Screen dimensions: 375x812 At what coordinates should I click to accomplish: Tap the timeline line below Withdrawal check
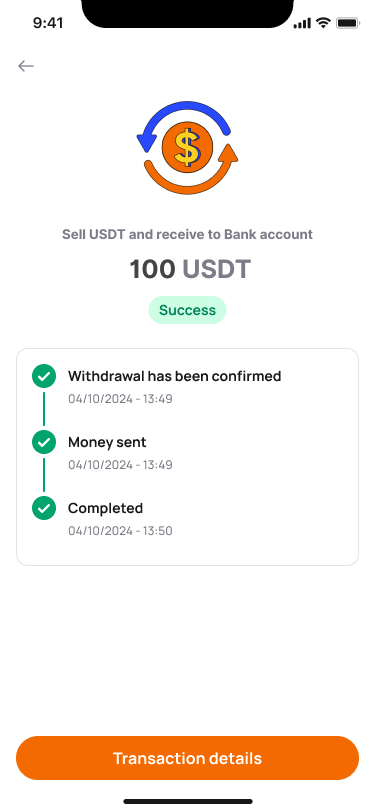point(44,409)
